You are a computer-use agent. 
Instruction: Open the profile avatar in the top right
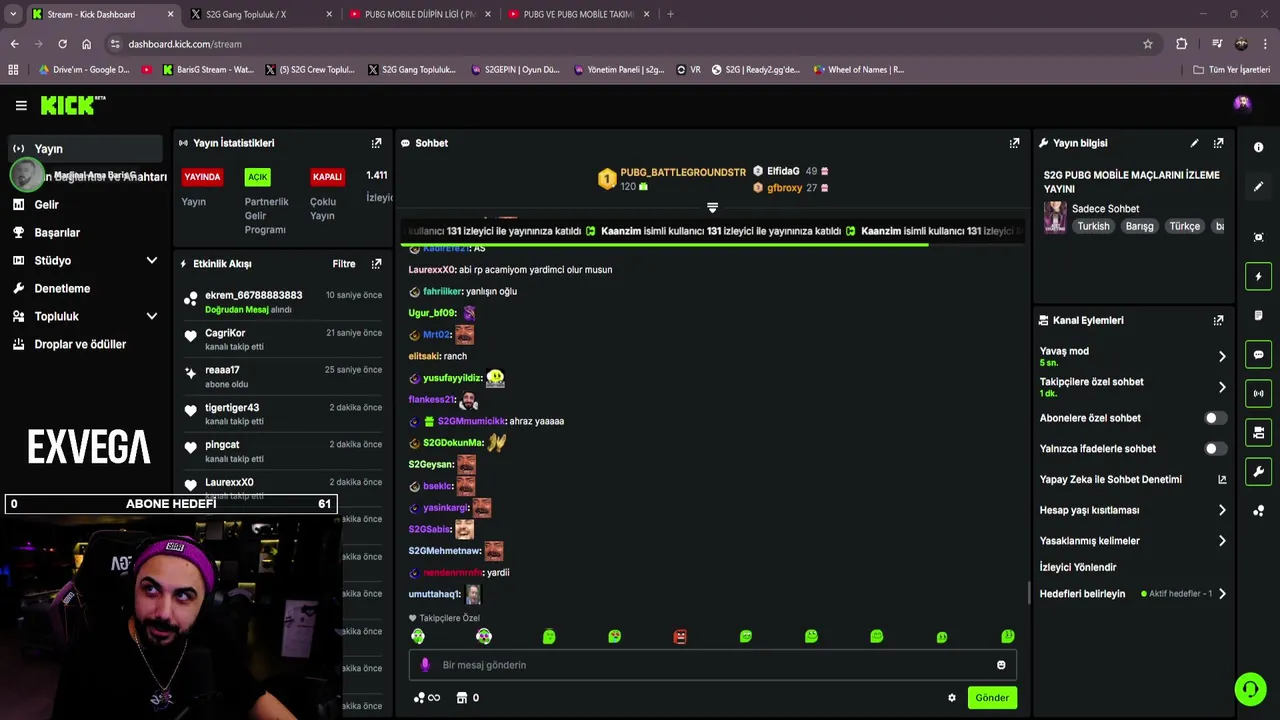click(1242, 103)
